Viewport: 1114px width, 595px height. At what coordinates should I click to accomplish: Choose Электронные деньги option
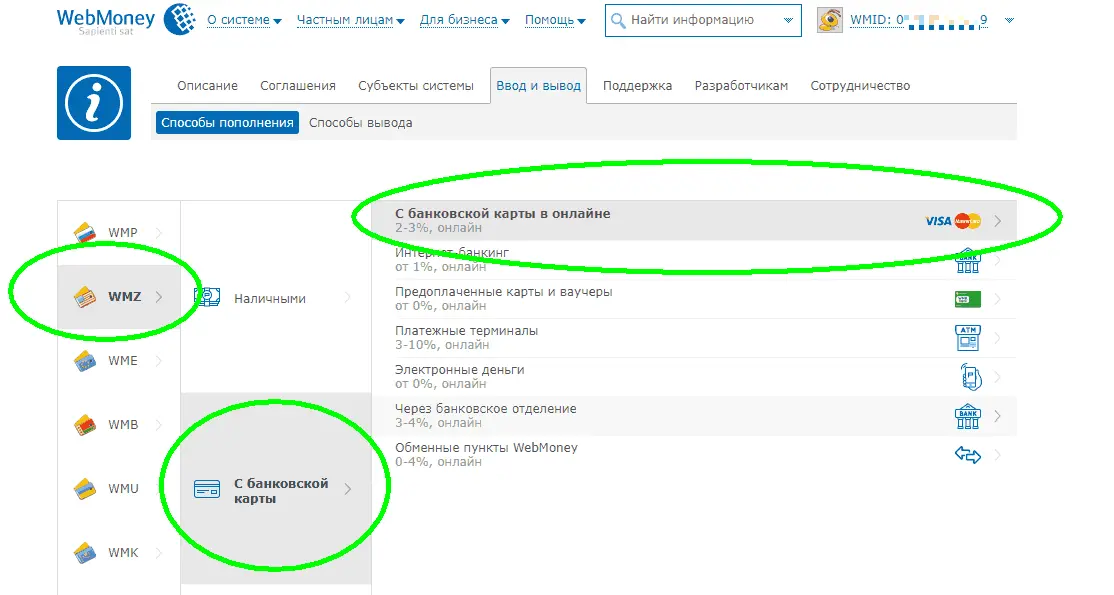click(x=693, y=377)
